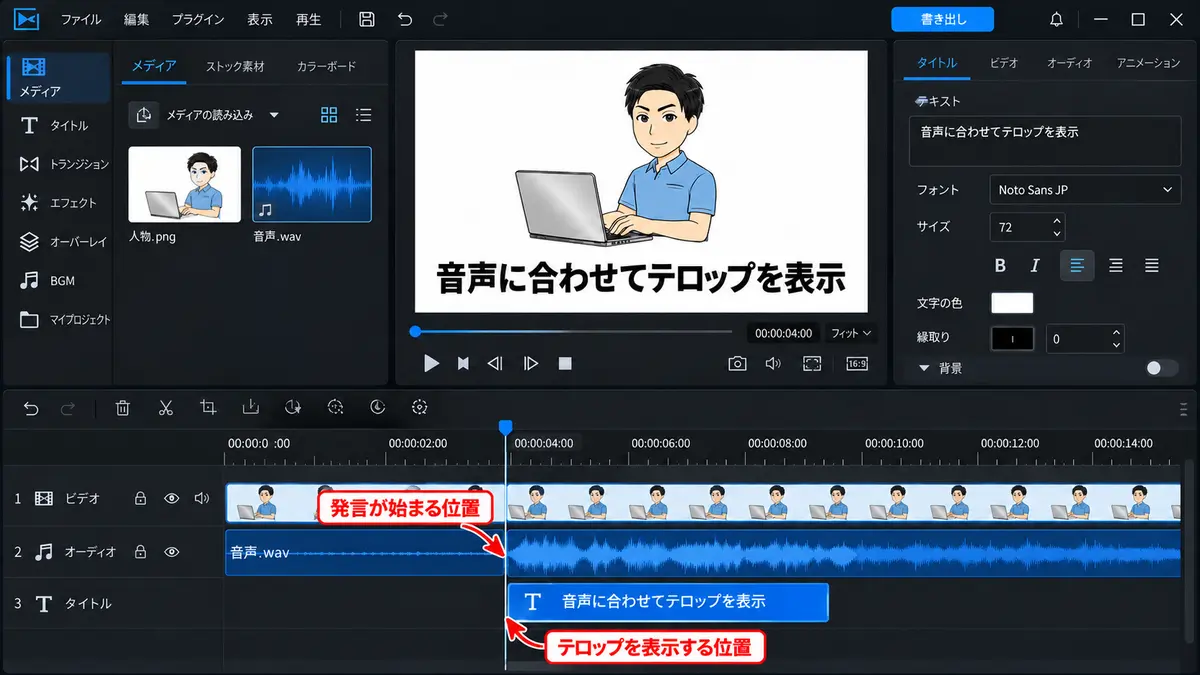Select justified text alignment

(x=1152, y=265)
